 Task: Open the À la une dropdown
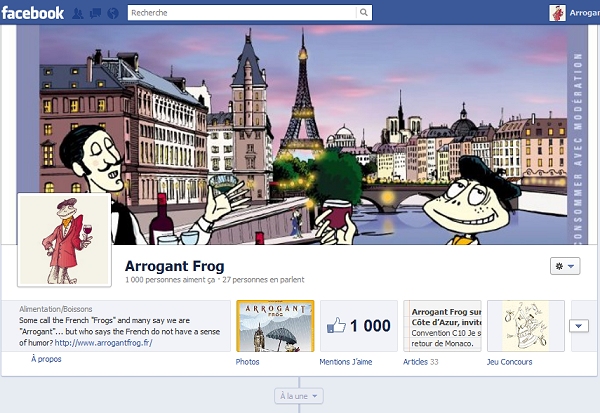click(299, 396)
